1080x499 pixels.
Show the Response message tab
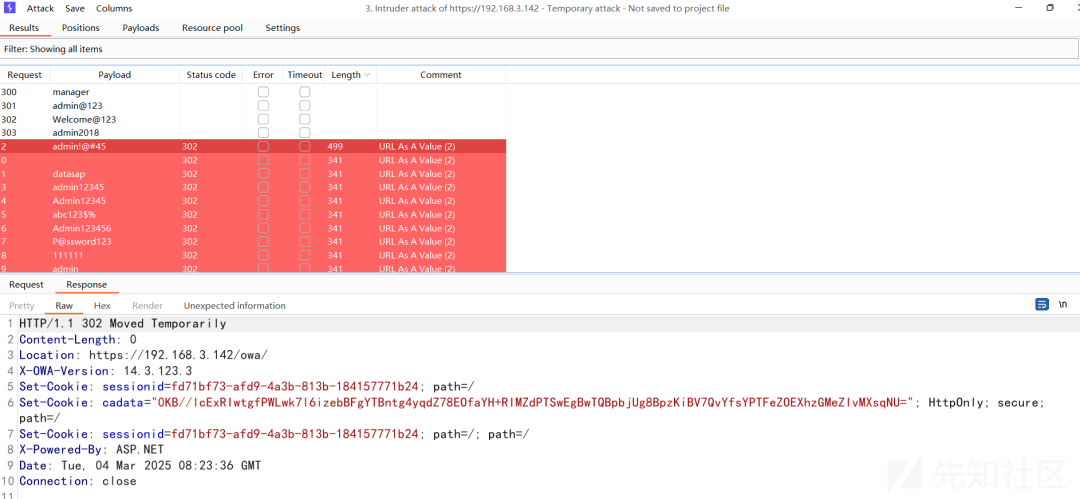87,285
